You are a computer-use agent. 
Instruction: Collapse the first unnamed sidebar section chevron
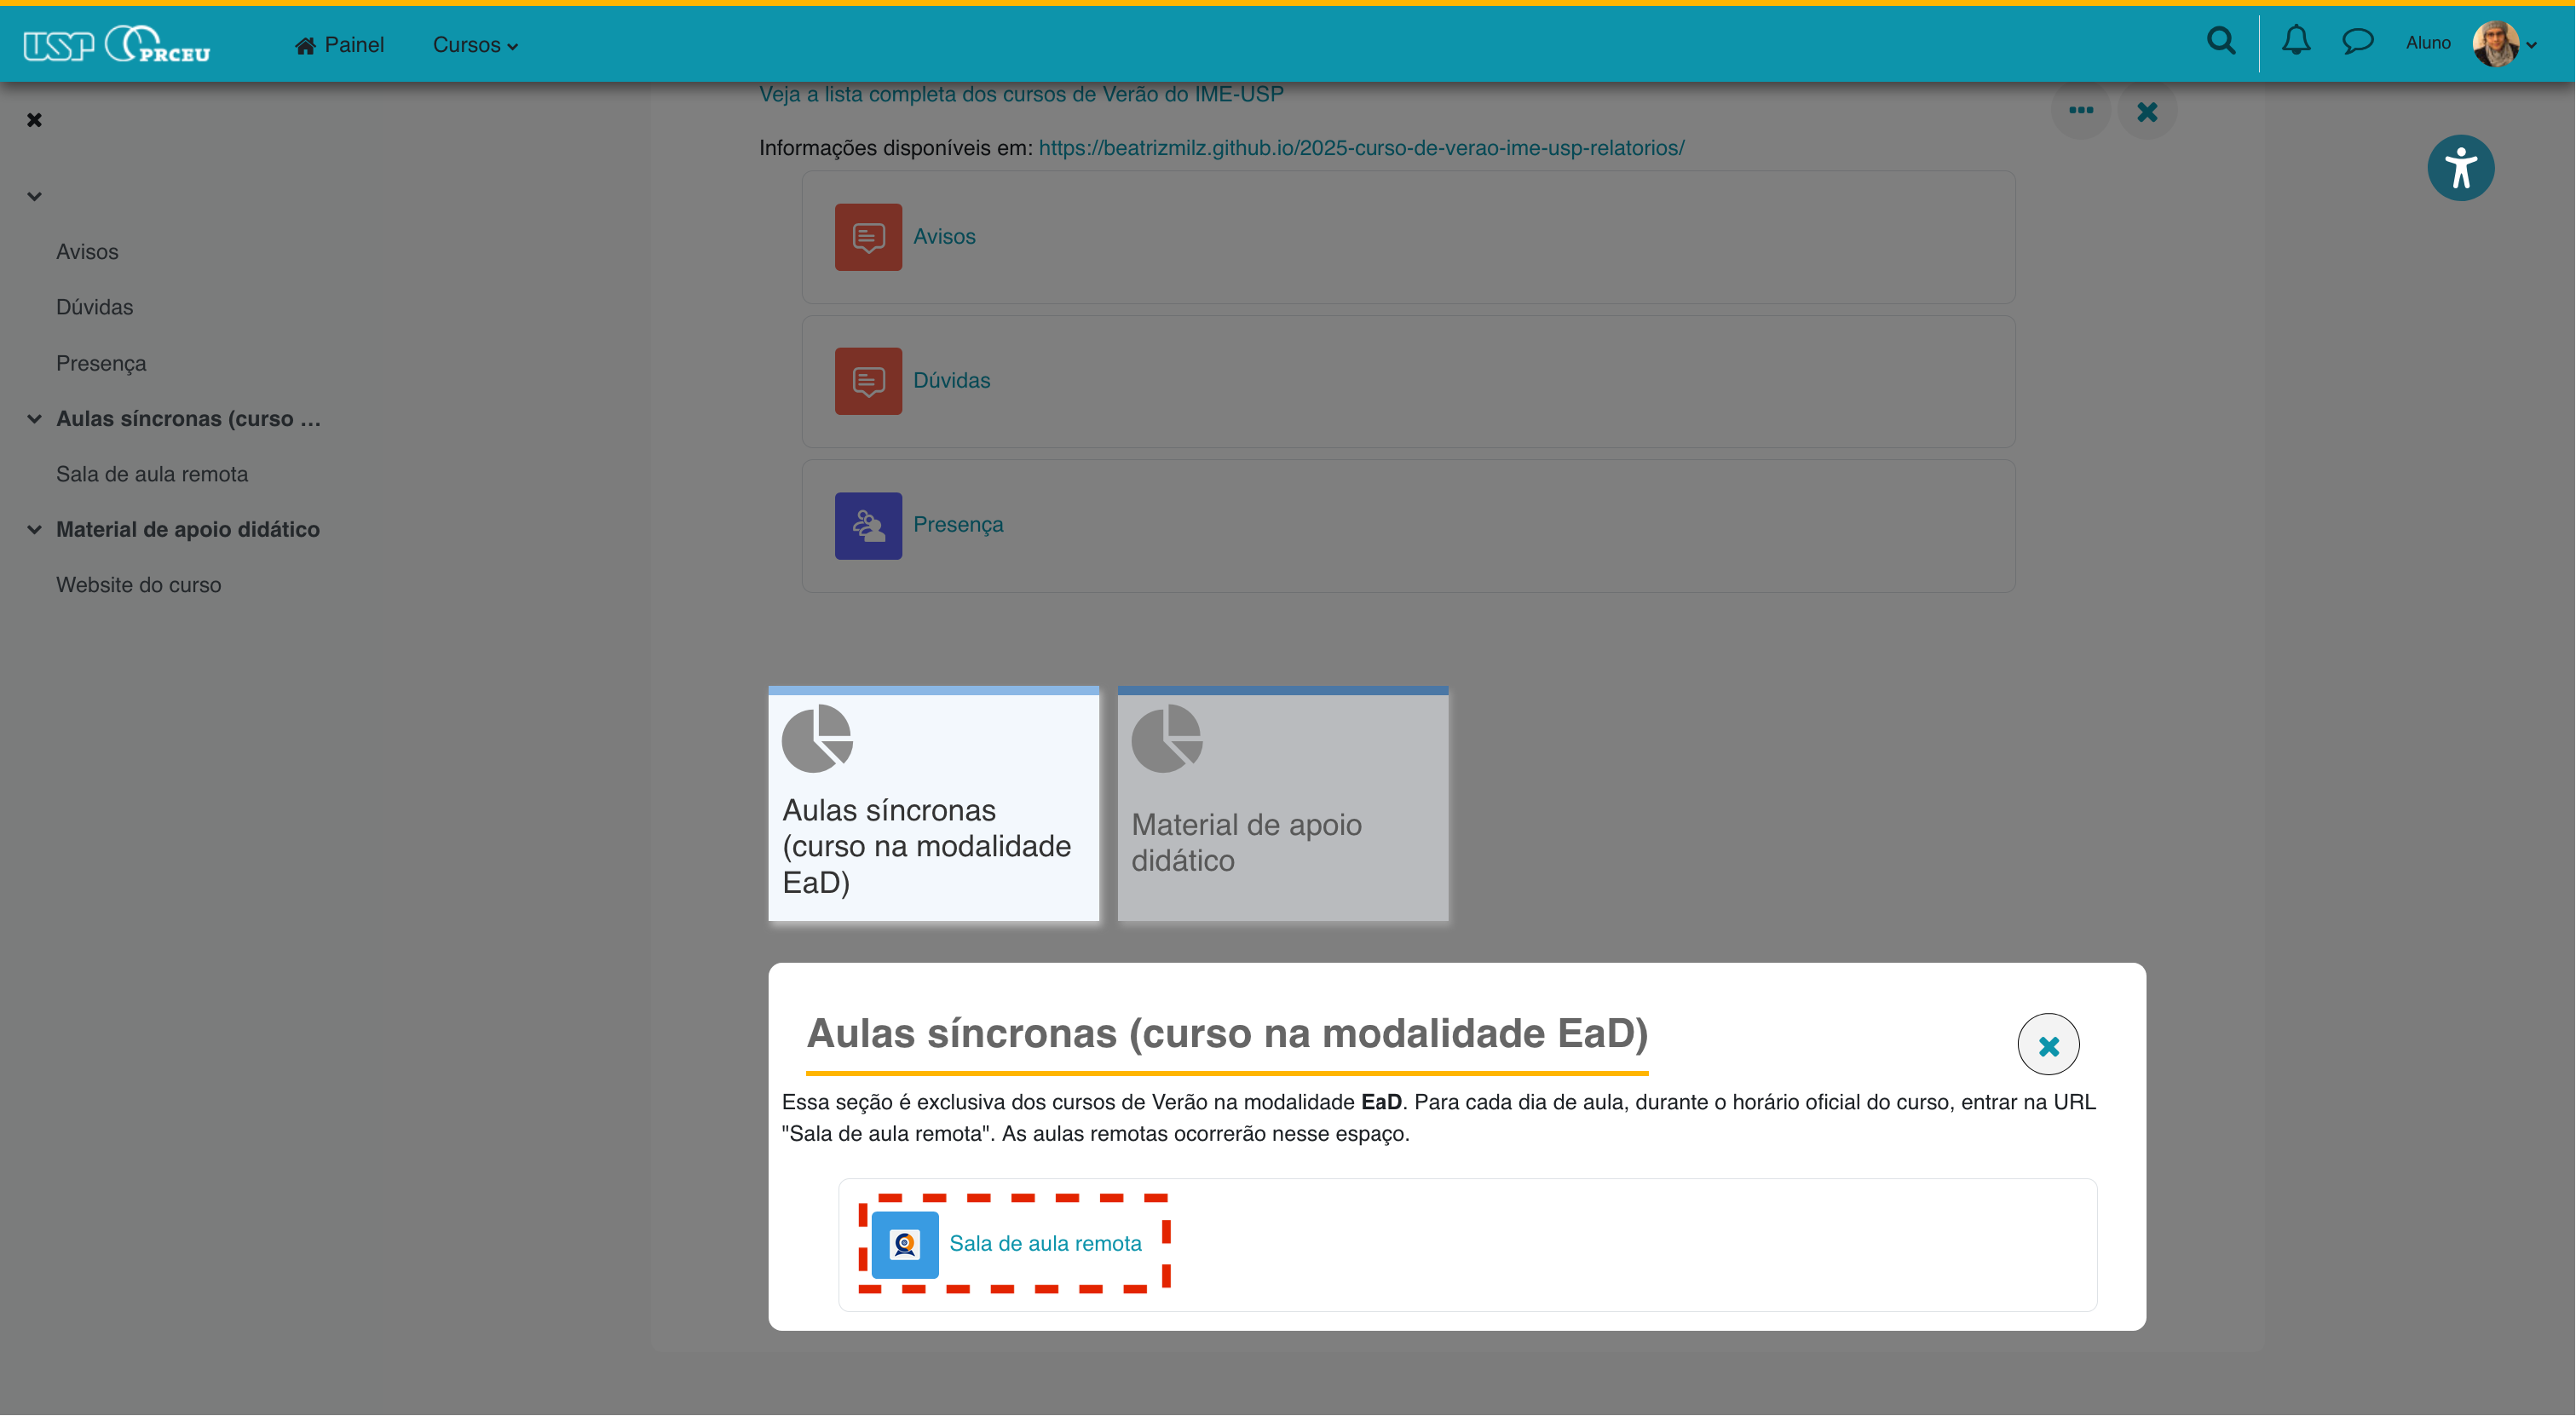click(34, 197)
